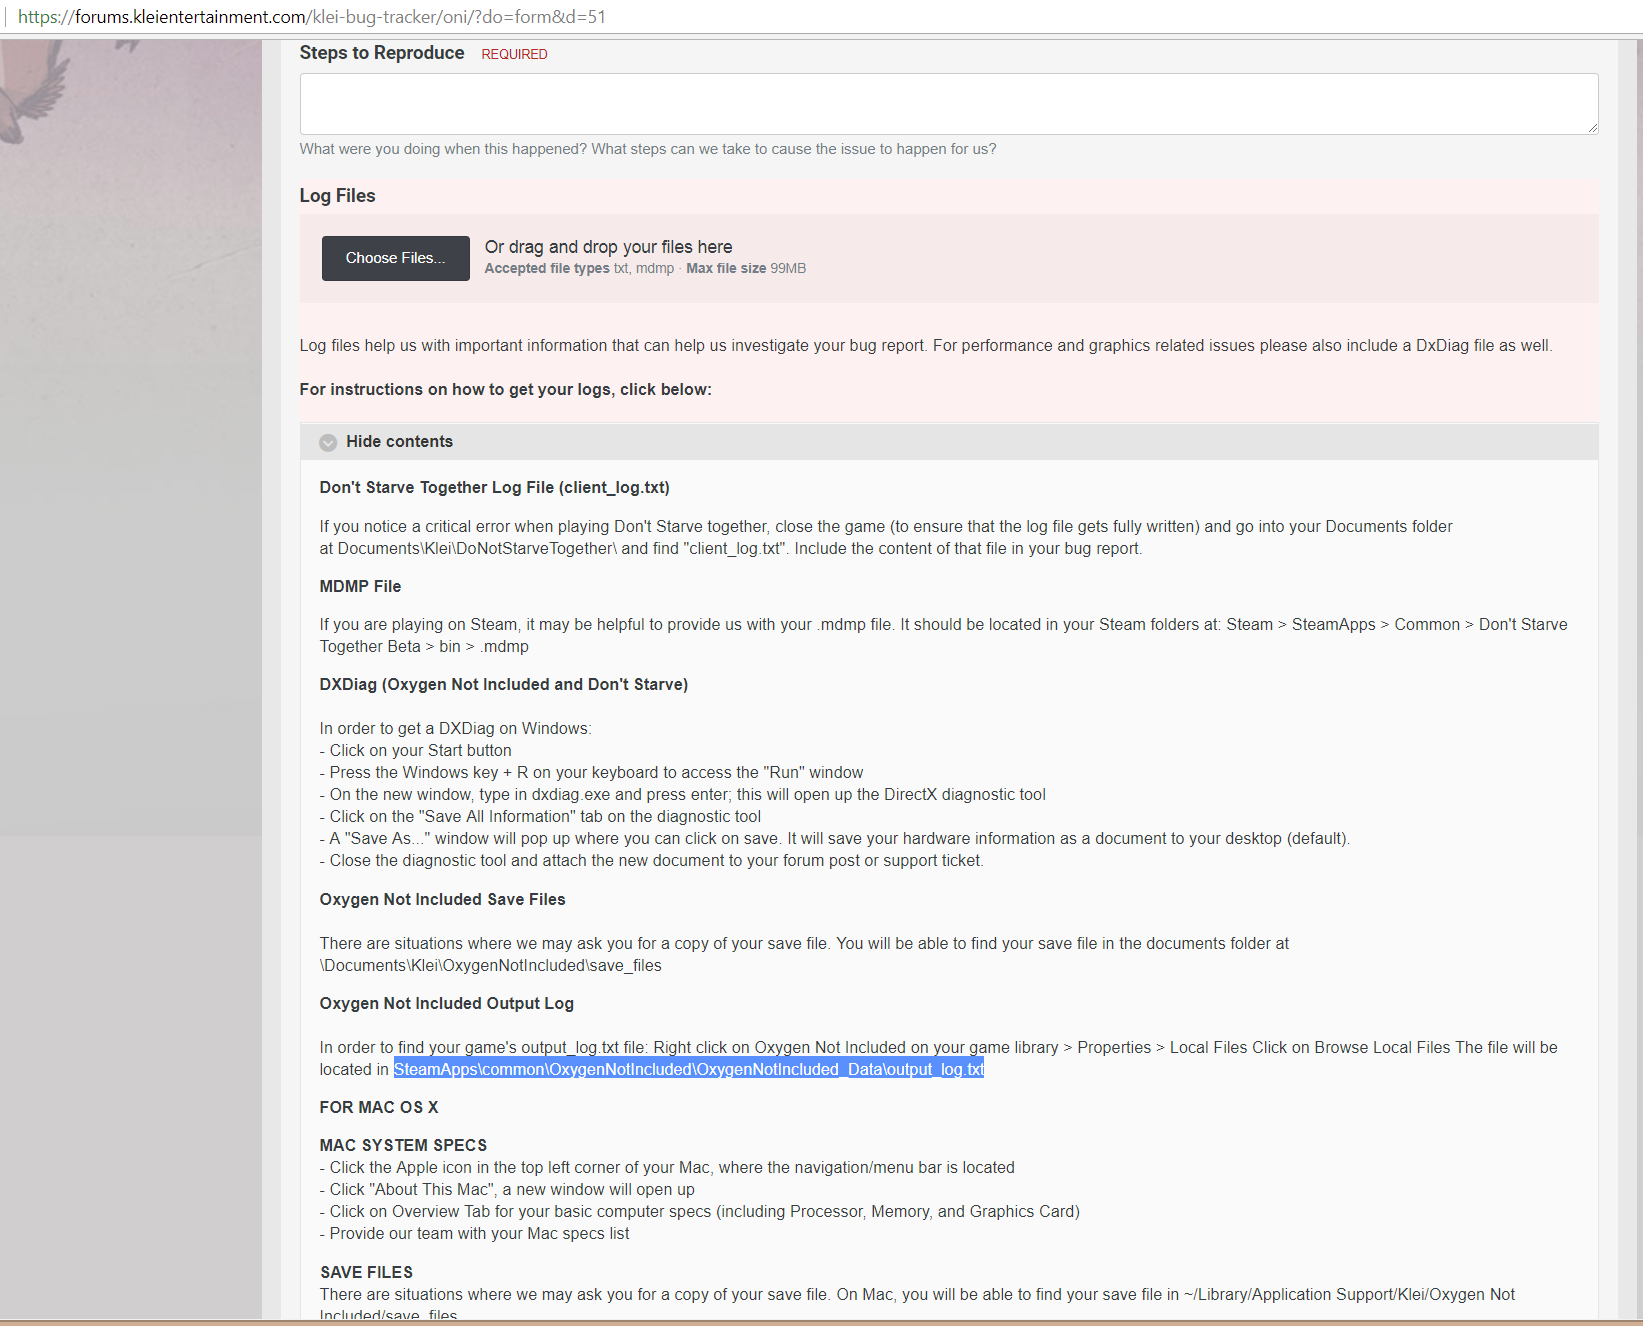The height and width of the screenshot is (1326, 1643).
Task: Click the MDMP File heading
Action: [x=360, y=587]
